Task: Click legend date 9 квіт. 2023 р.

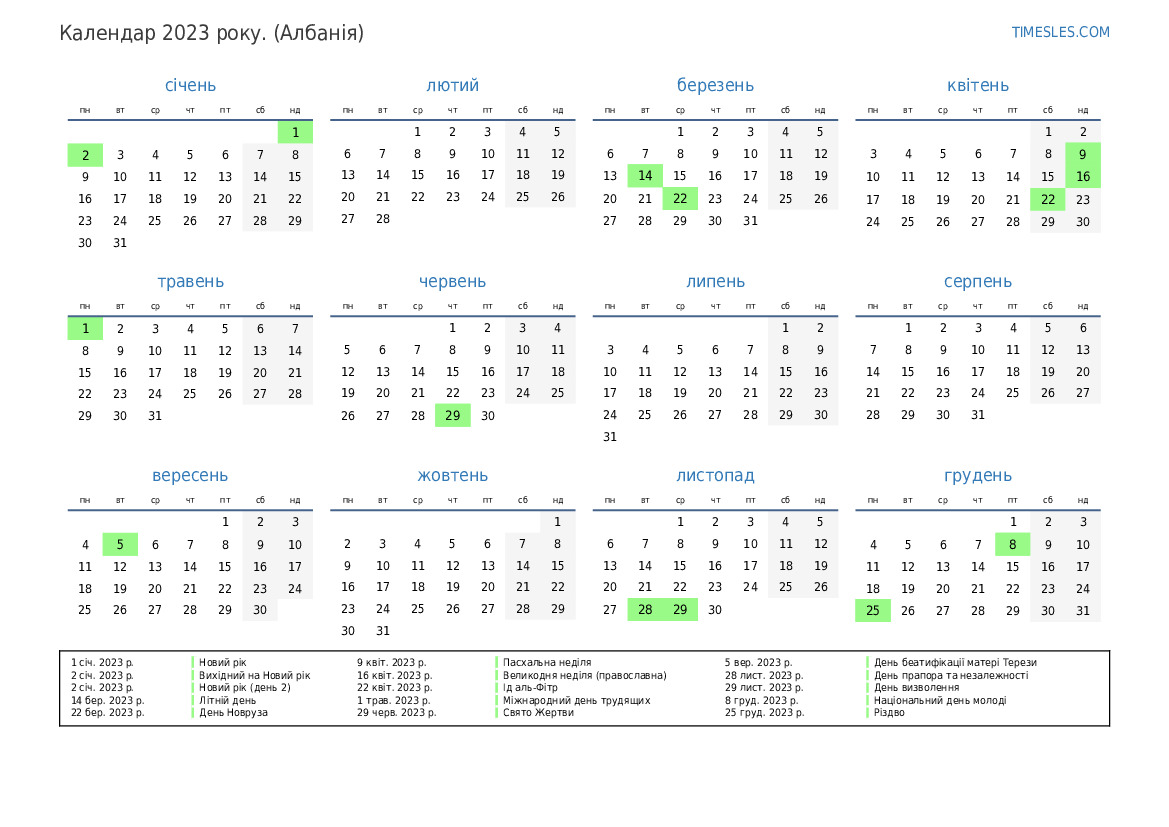Action: 391,662
